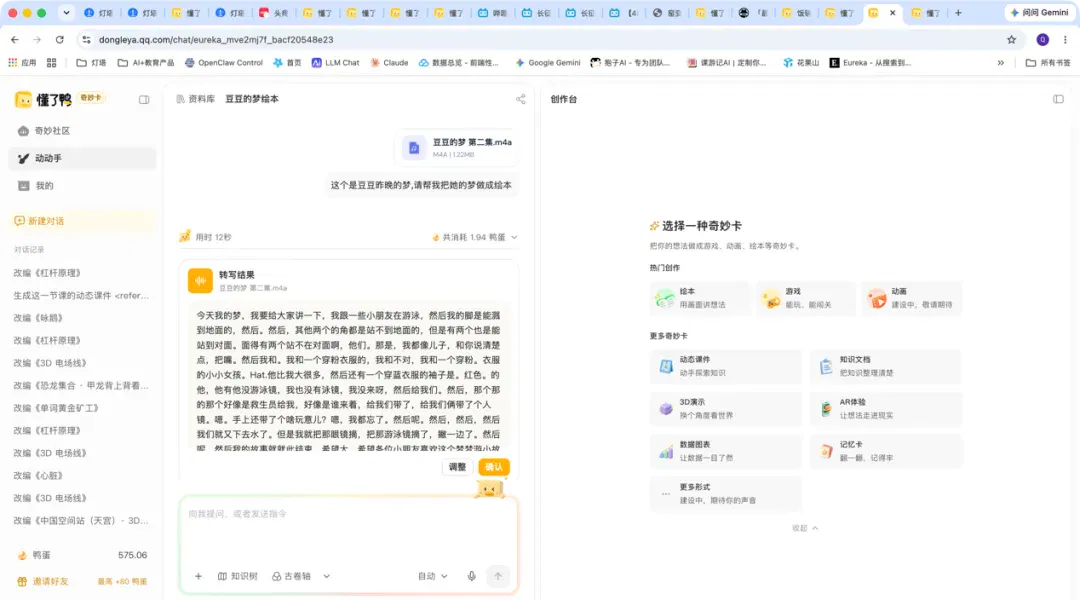Open history chat 改编《心脏》
This screenshot has width=1080, height=600.
click(39, 476)
